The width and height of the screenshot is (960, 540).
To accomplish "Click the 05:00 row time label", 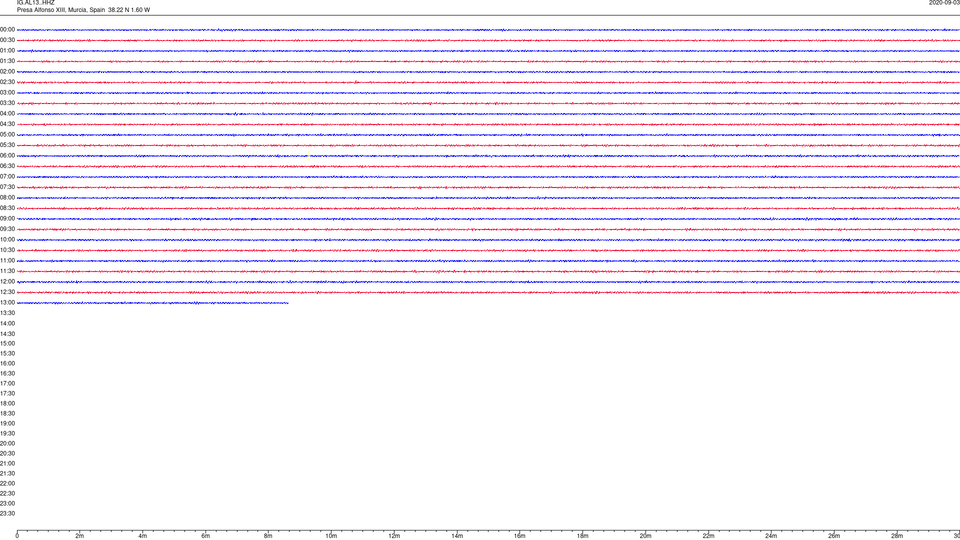I will pos(7,135).
